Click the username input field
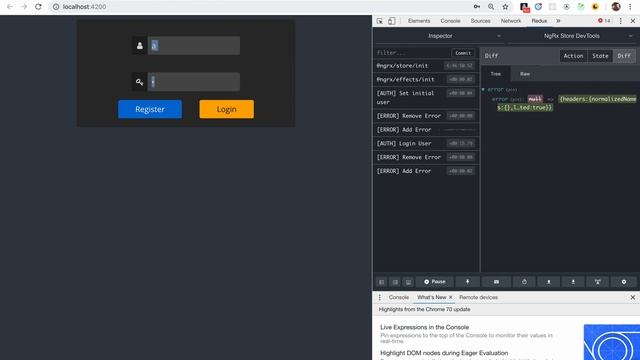The height and width of the screenshot is (360, 640). pos(194,45)
